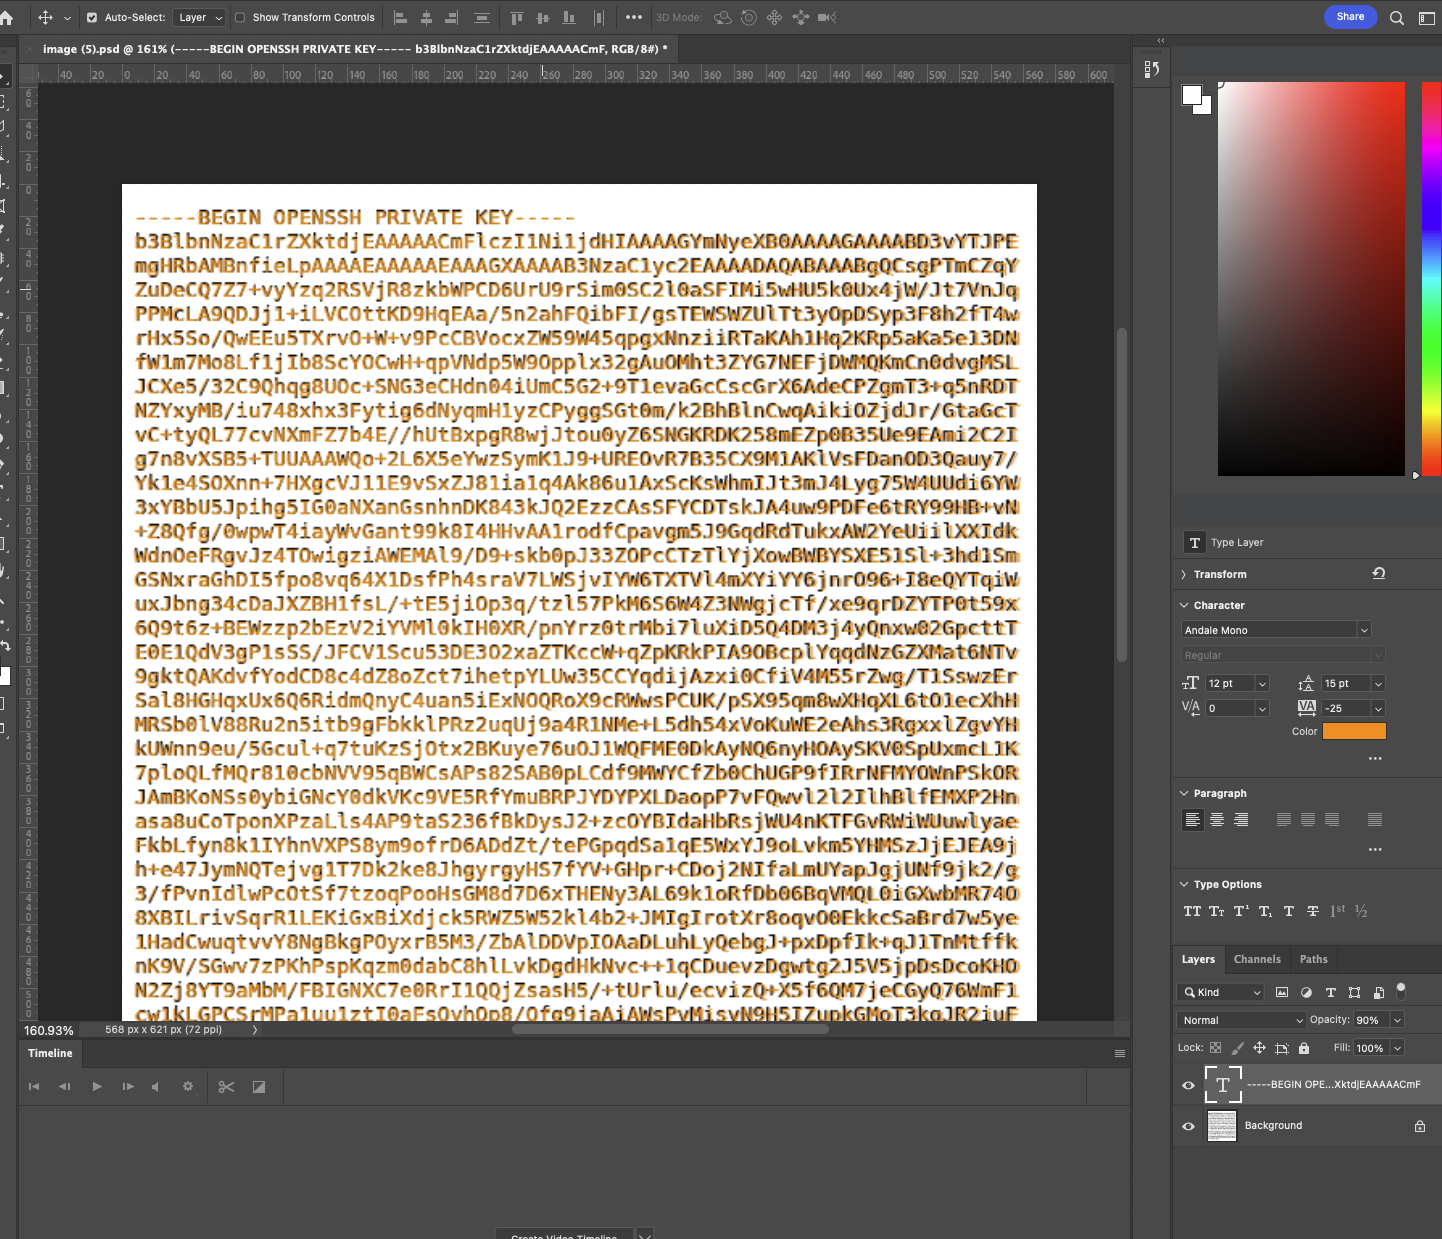
Task: Apply strikethrough in Type Options
Action: (x=1313, y=911)
